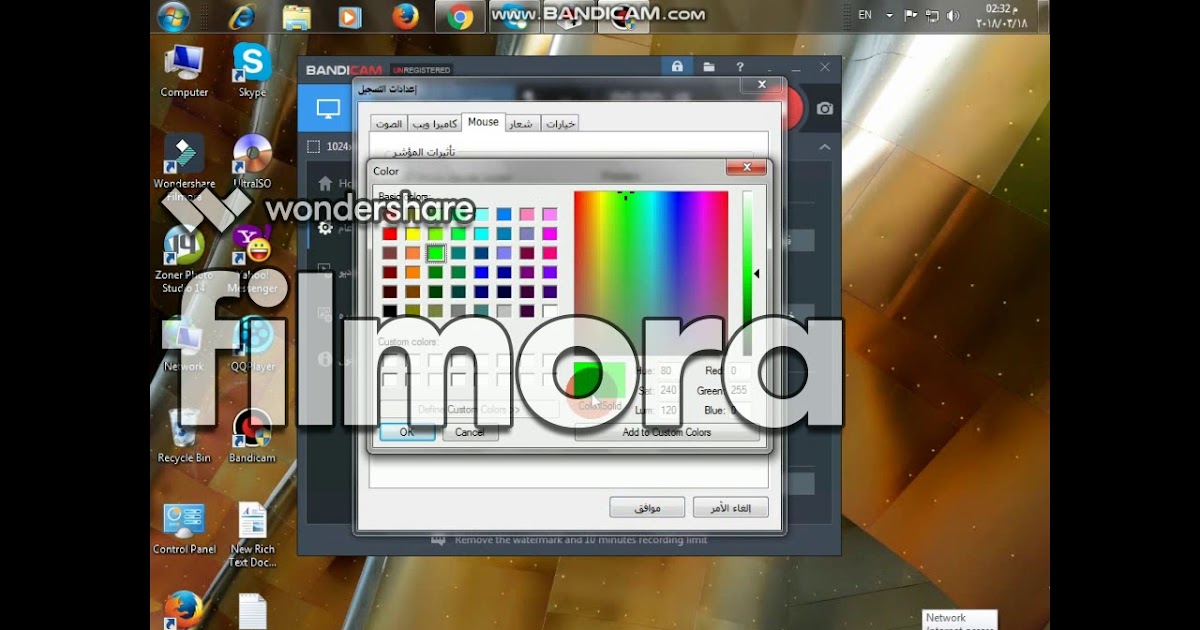The height and width of the screenshot is (630, 1200).
Task: Switch to the شعار tab
Action: pos(522,124)
